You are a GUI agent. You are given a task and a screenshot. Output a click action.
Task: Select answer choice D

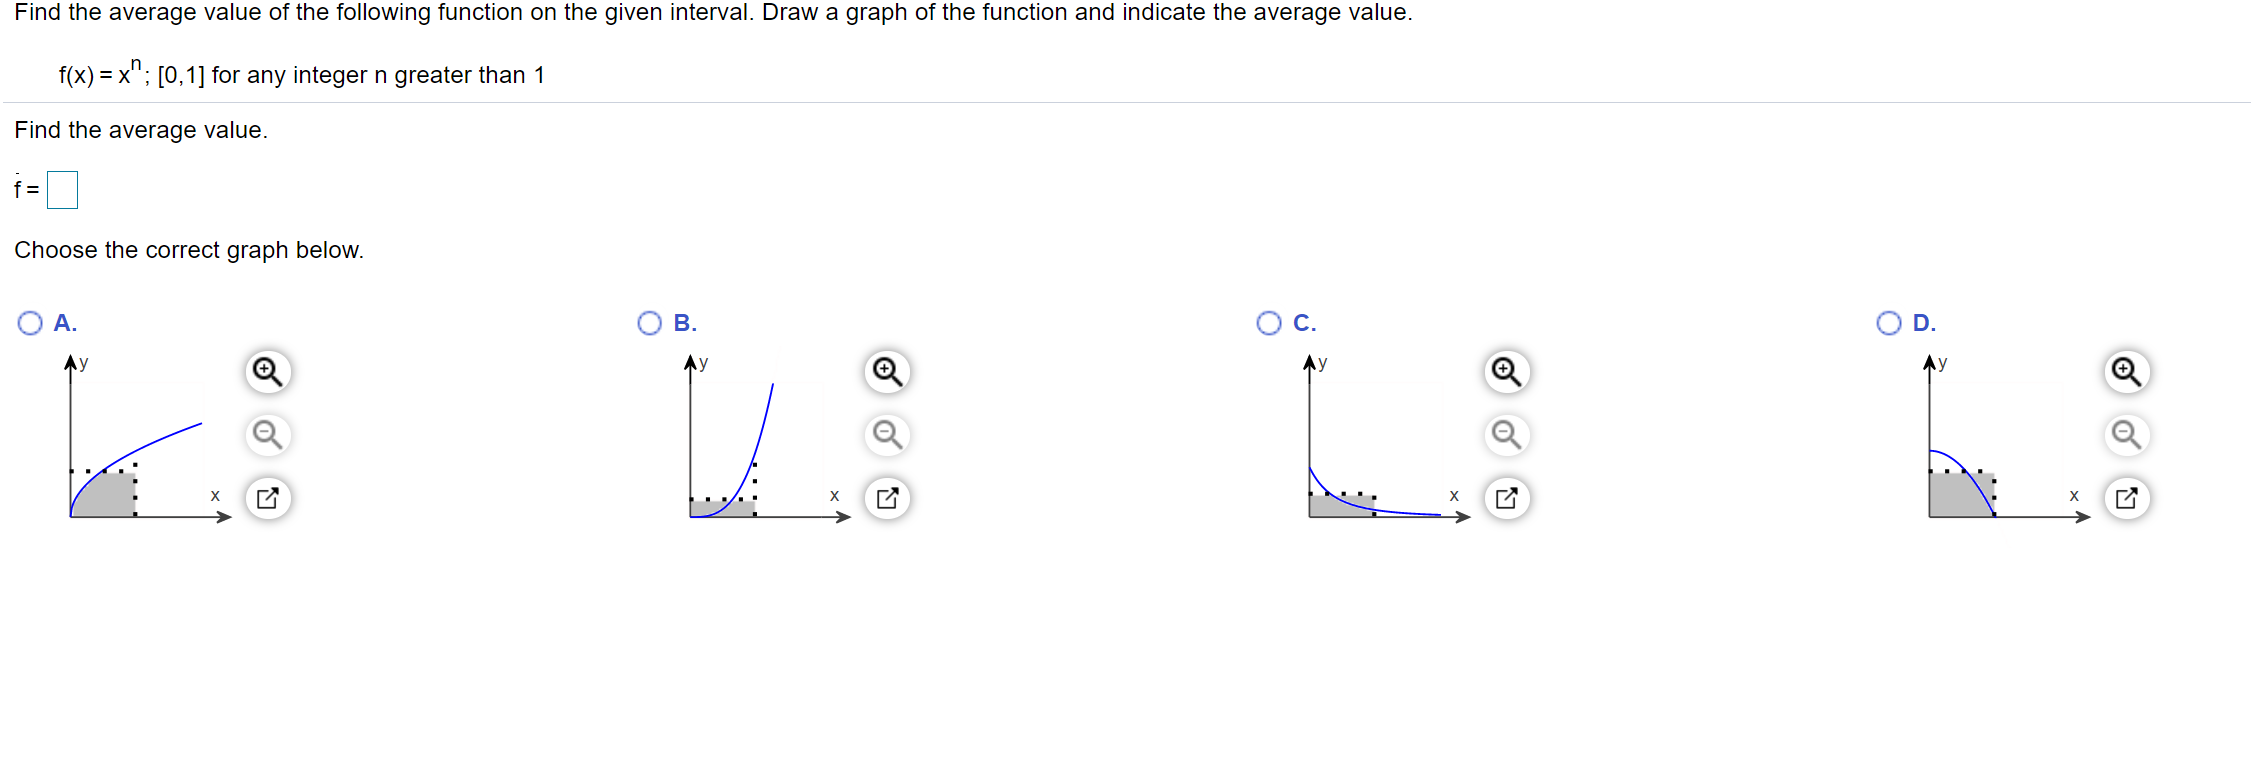click(1887, 322)
